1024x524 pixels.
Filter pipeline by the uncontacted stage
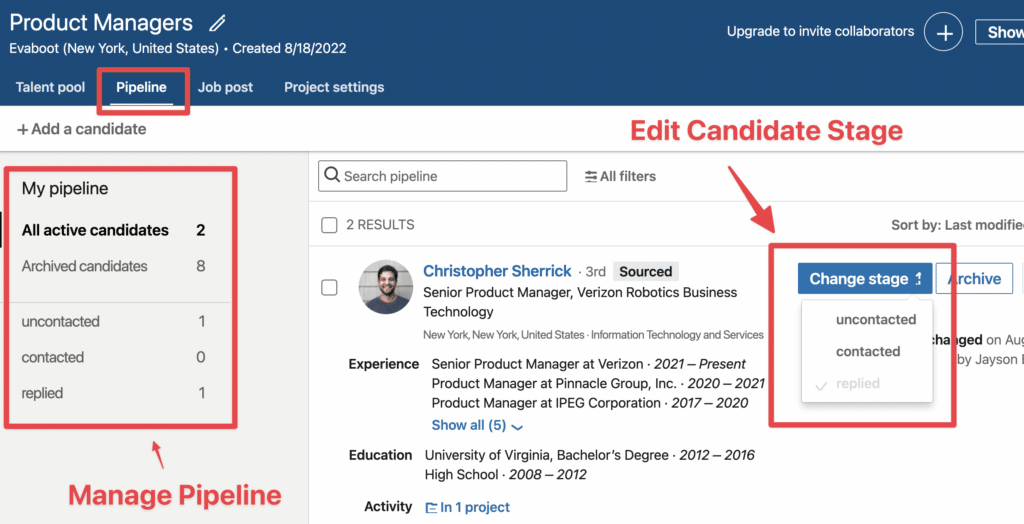[113, 322]
